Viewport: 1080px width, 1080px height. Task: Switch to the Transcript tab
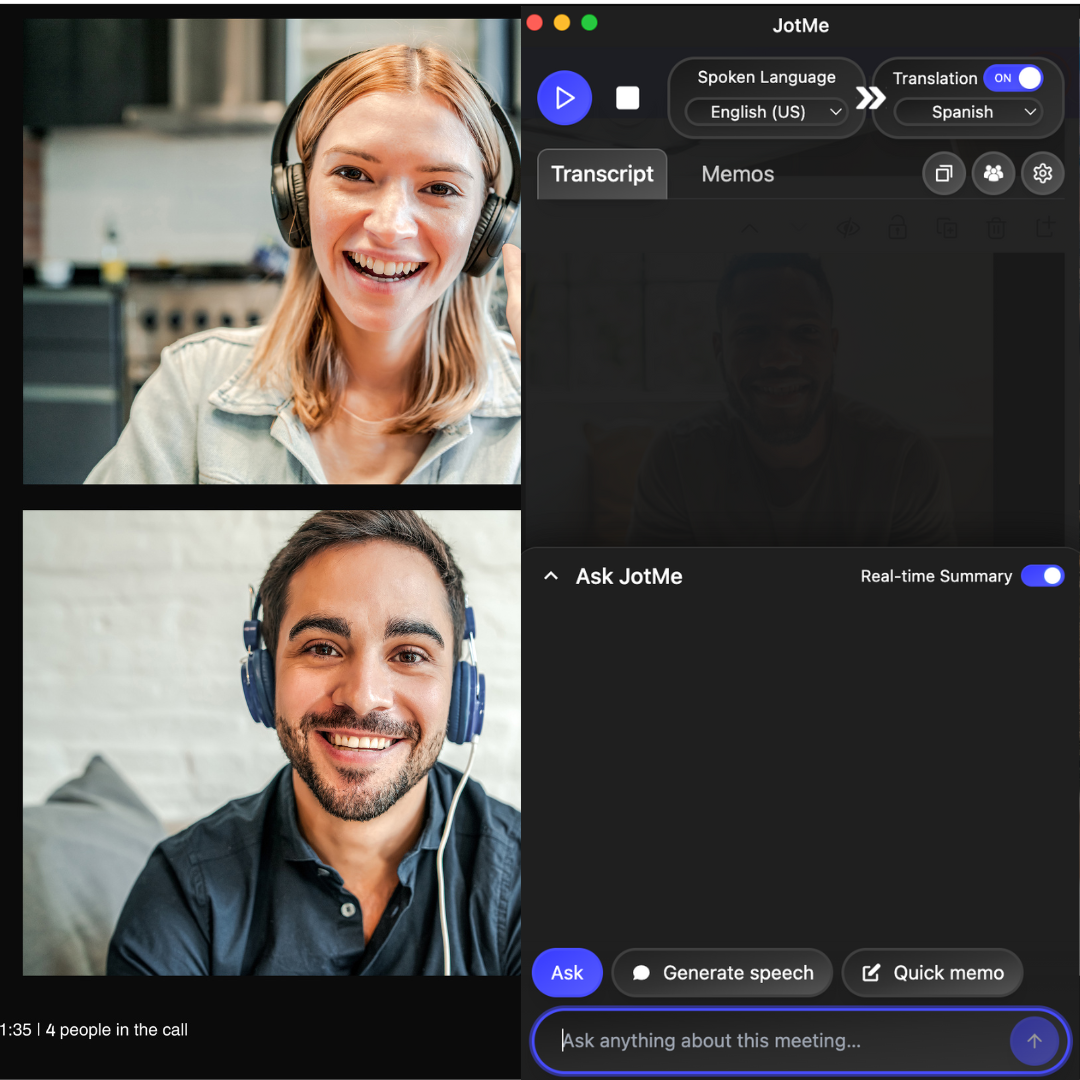point(602,174)
